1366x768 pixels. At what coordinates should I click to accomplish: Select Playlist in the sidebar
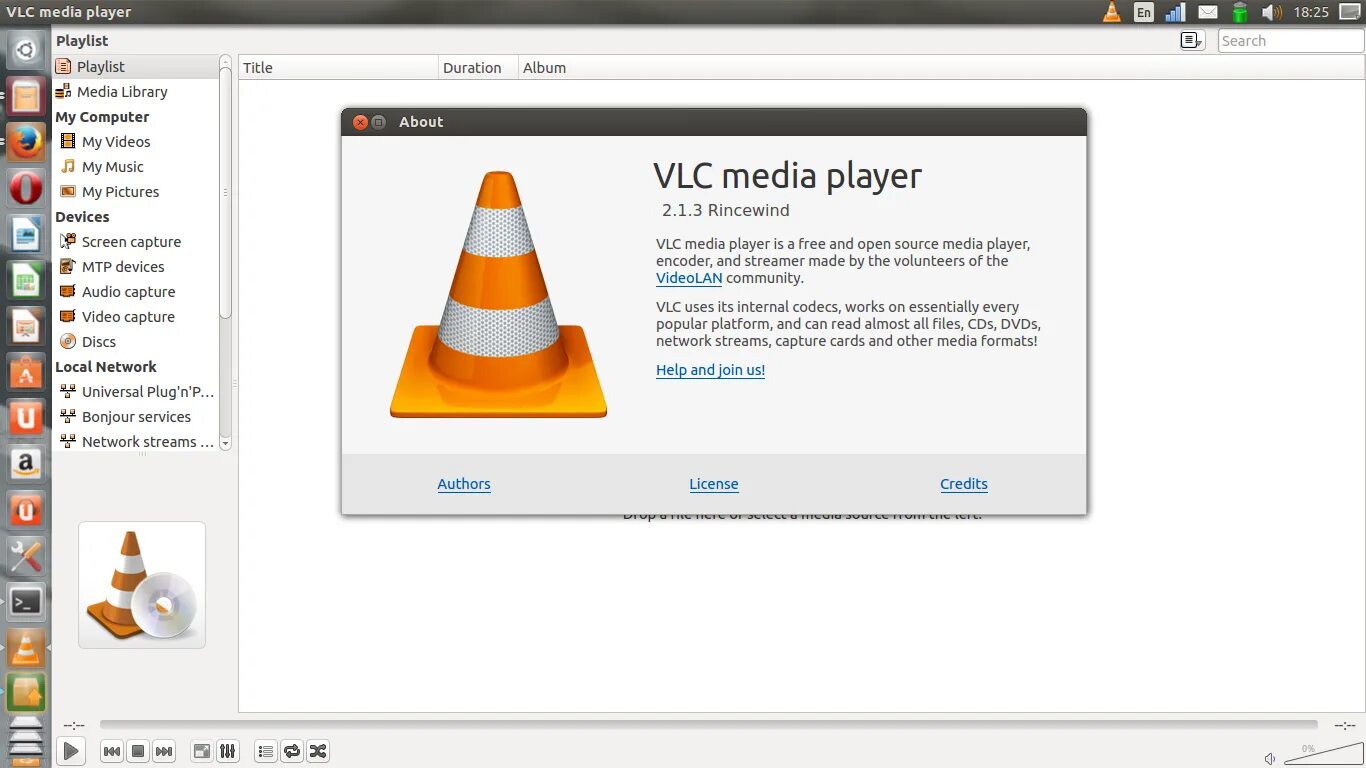point(135,66)
